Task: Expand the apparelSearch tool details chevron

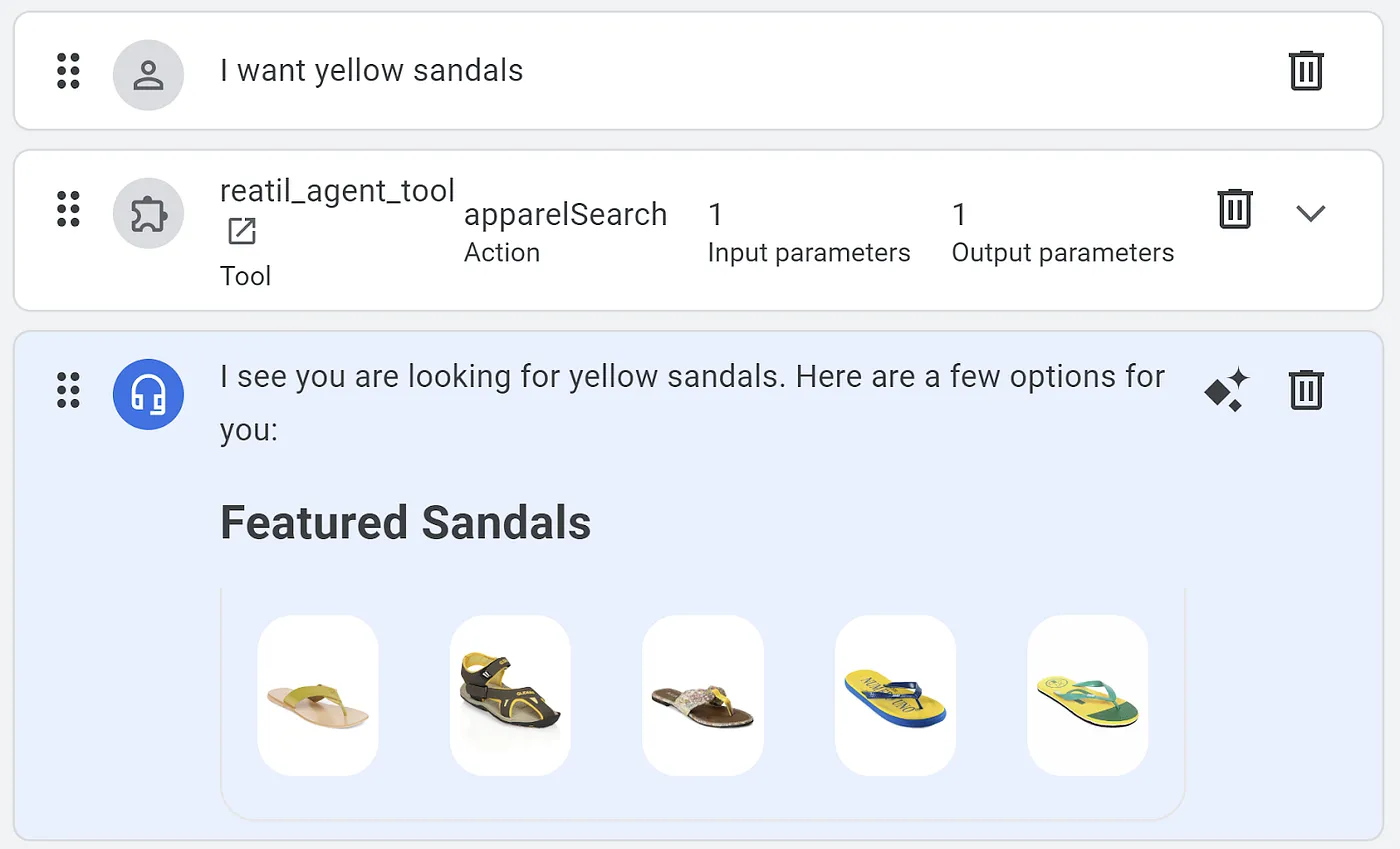Action: click(x=1310, y=212)
